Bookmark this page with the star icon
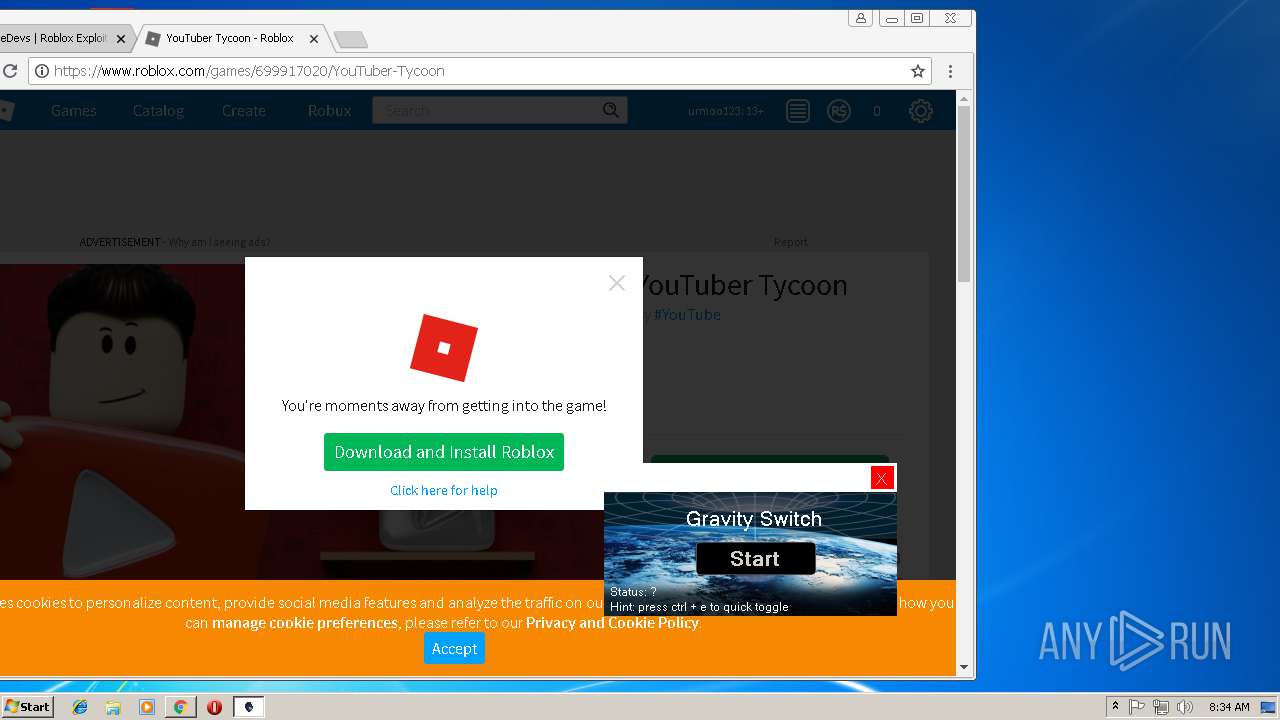The image size is (1280, 720). (x=917, y=71)
